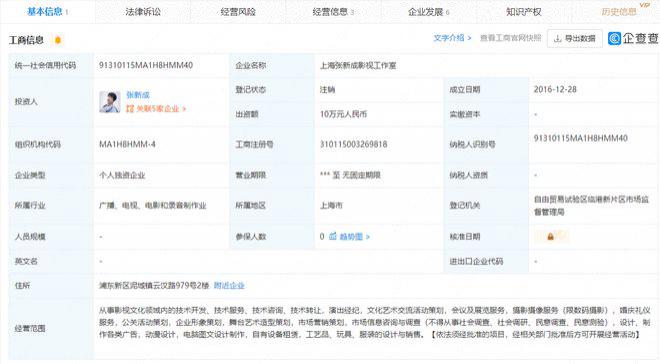Select the 工商信息 section heading
Screen dimensions: 660x364
[26, 40]
